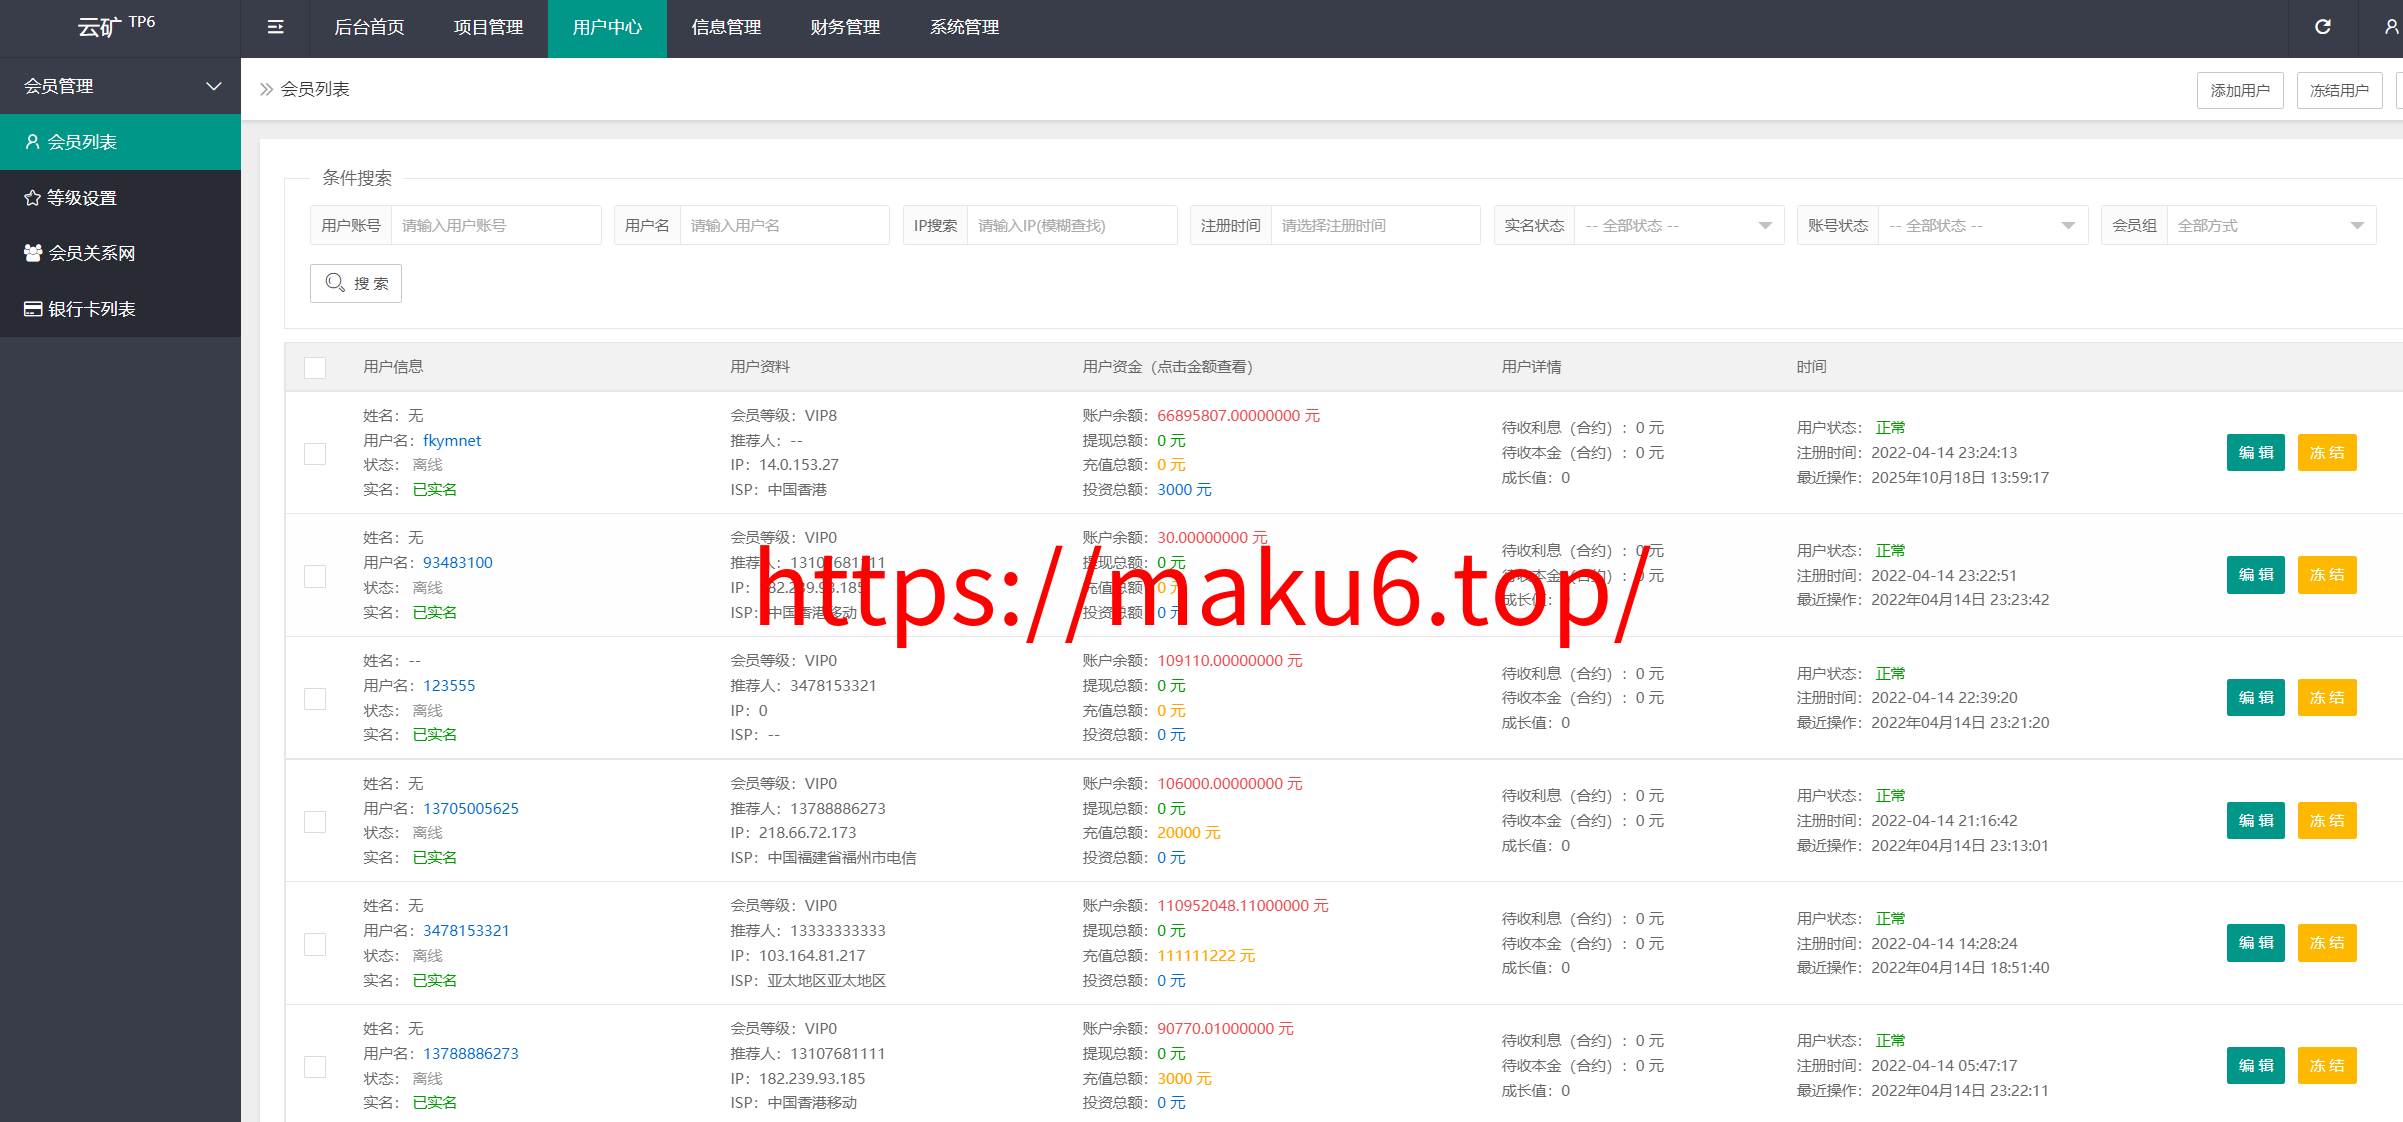Click 冻结 for user 3478153321

(x=2327, y=943)
